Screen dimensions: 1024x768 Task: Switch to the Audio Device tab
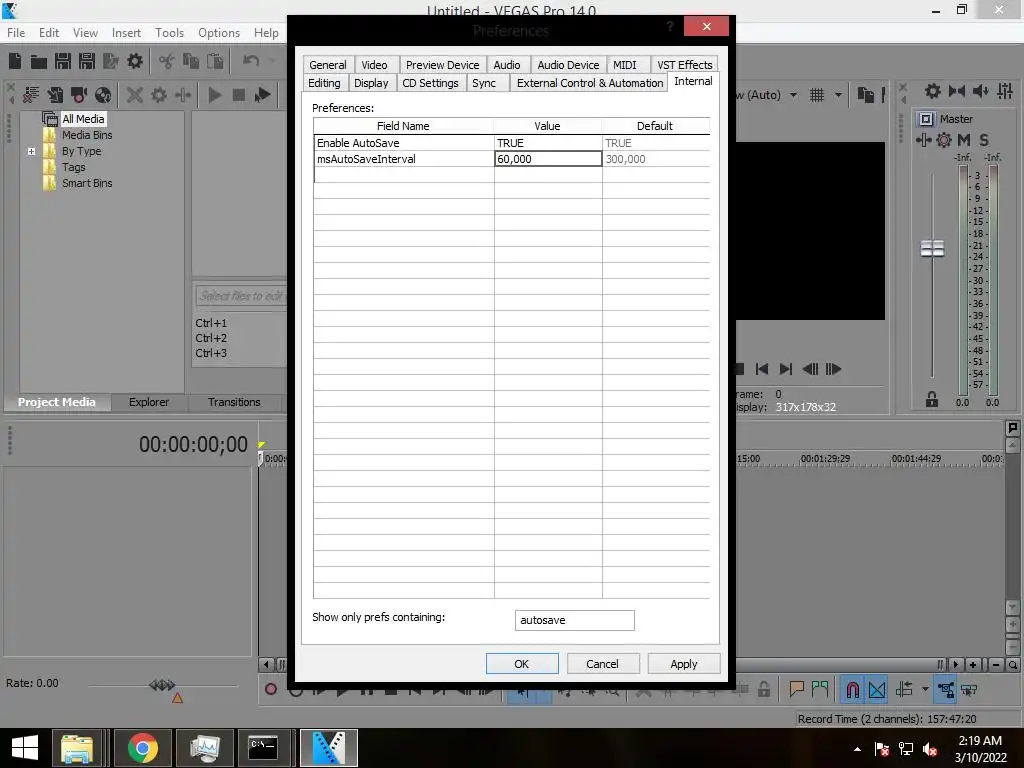(568, 65)
